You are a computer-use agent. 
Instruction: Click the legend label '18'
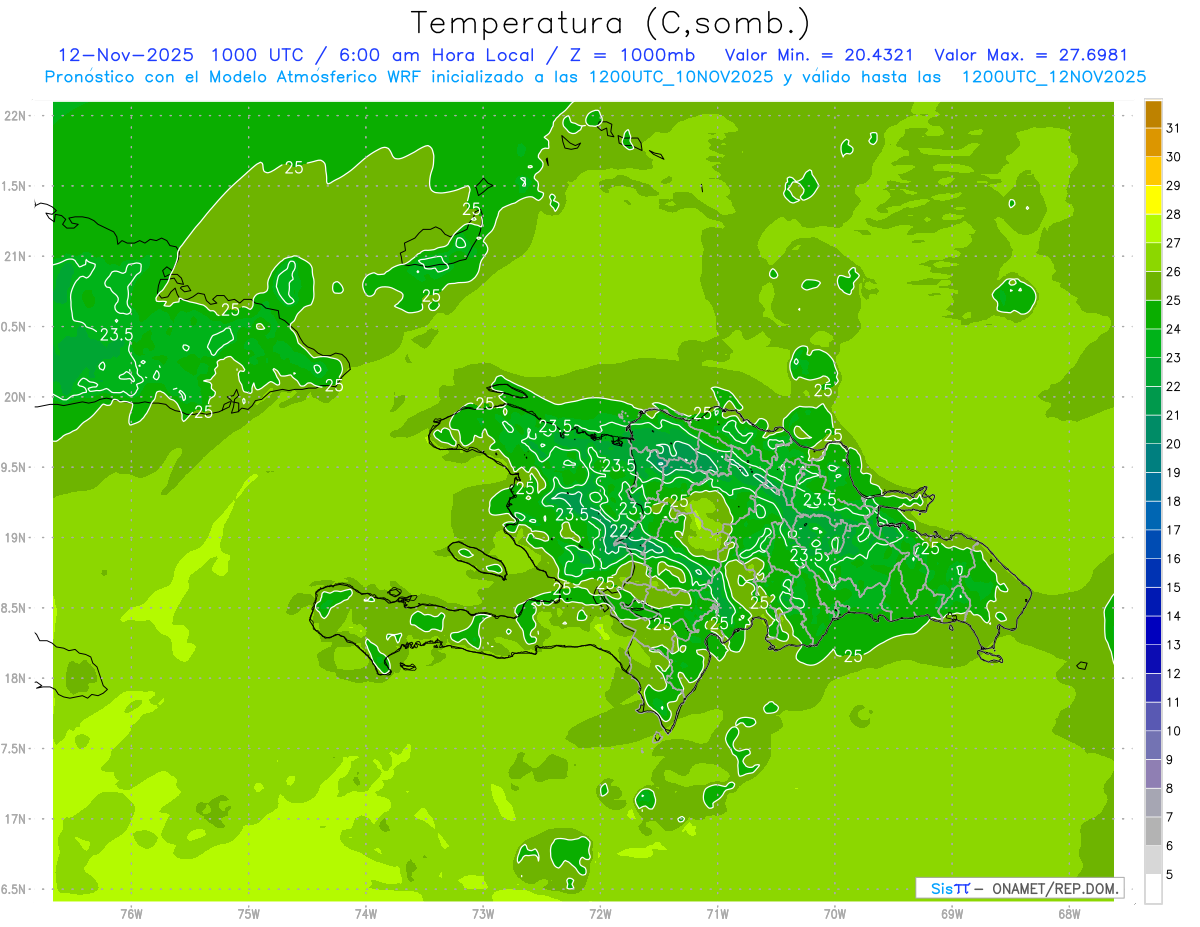pos(1174,501)
